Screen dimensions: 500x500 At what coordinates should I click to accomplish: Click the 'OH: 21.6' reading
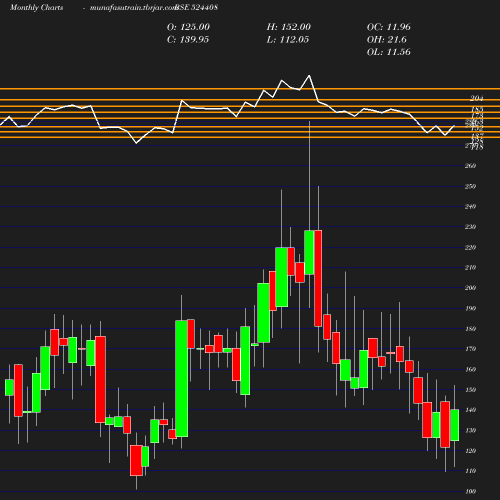(x=387, y=40)
